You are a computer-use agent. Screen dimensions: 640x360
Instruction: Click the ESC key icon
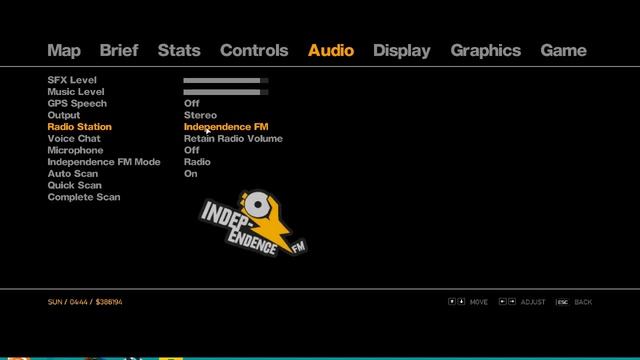562,302
